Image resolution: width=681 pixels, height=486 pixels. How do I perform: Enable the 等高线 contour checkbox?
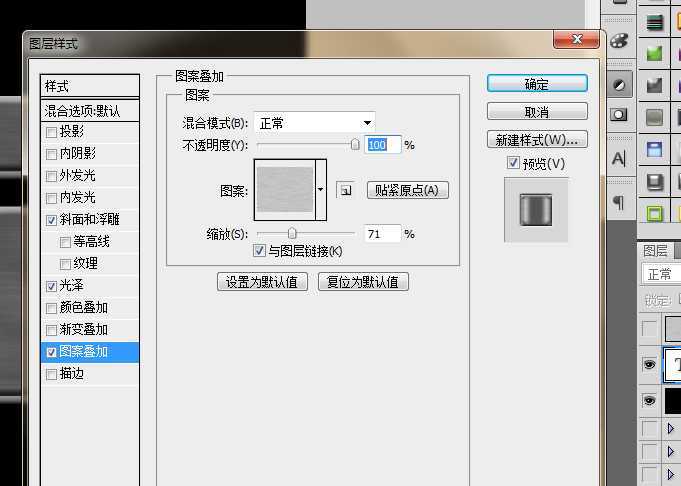[x=65, y=242]
